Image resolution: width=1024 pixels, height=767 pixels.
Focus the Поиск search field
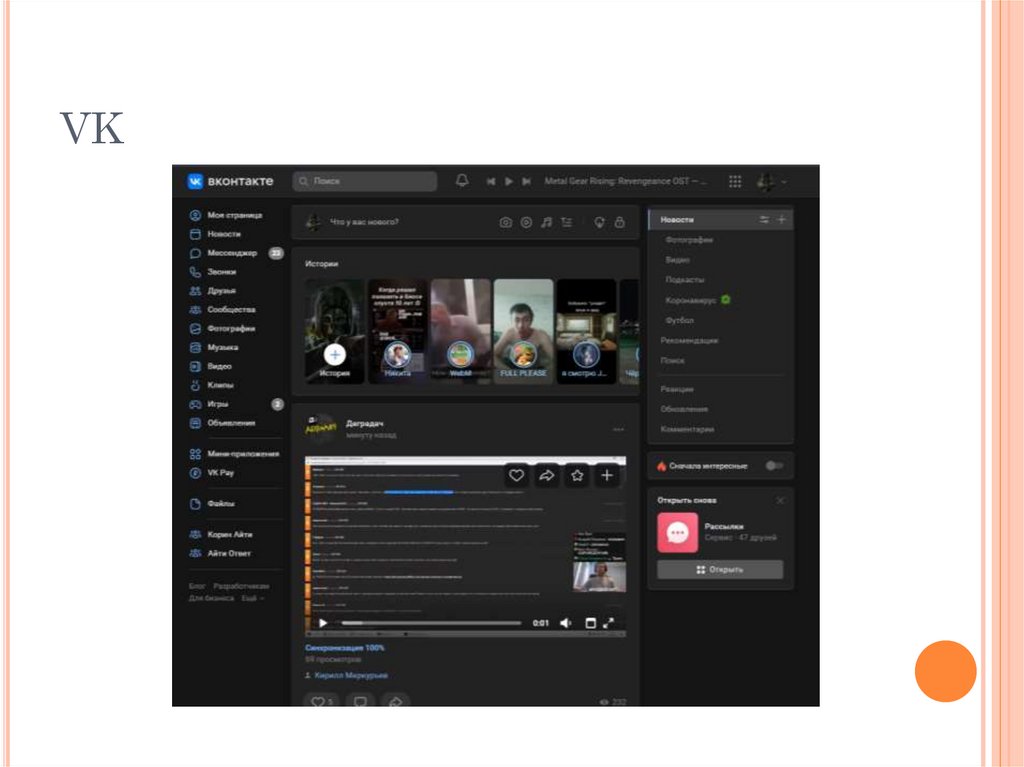click(365, 181)
